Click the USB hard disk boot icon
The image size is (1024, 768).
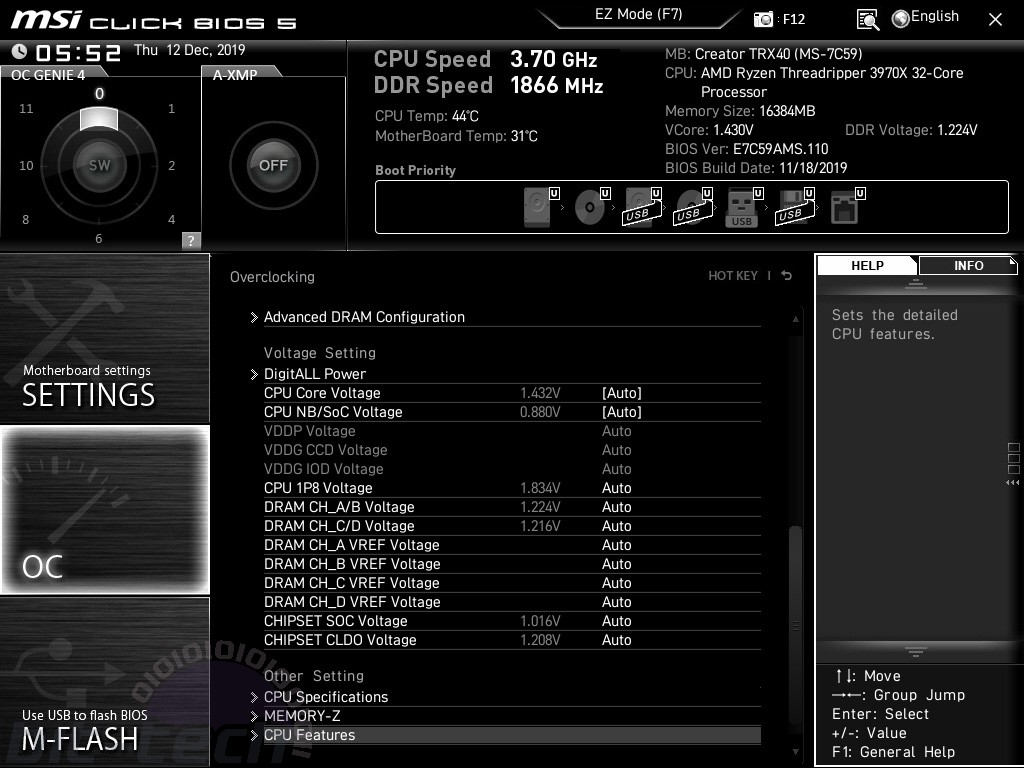pyautogui.click(x=642, y=206)
